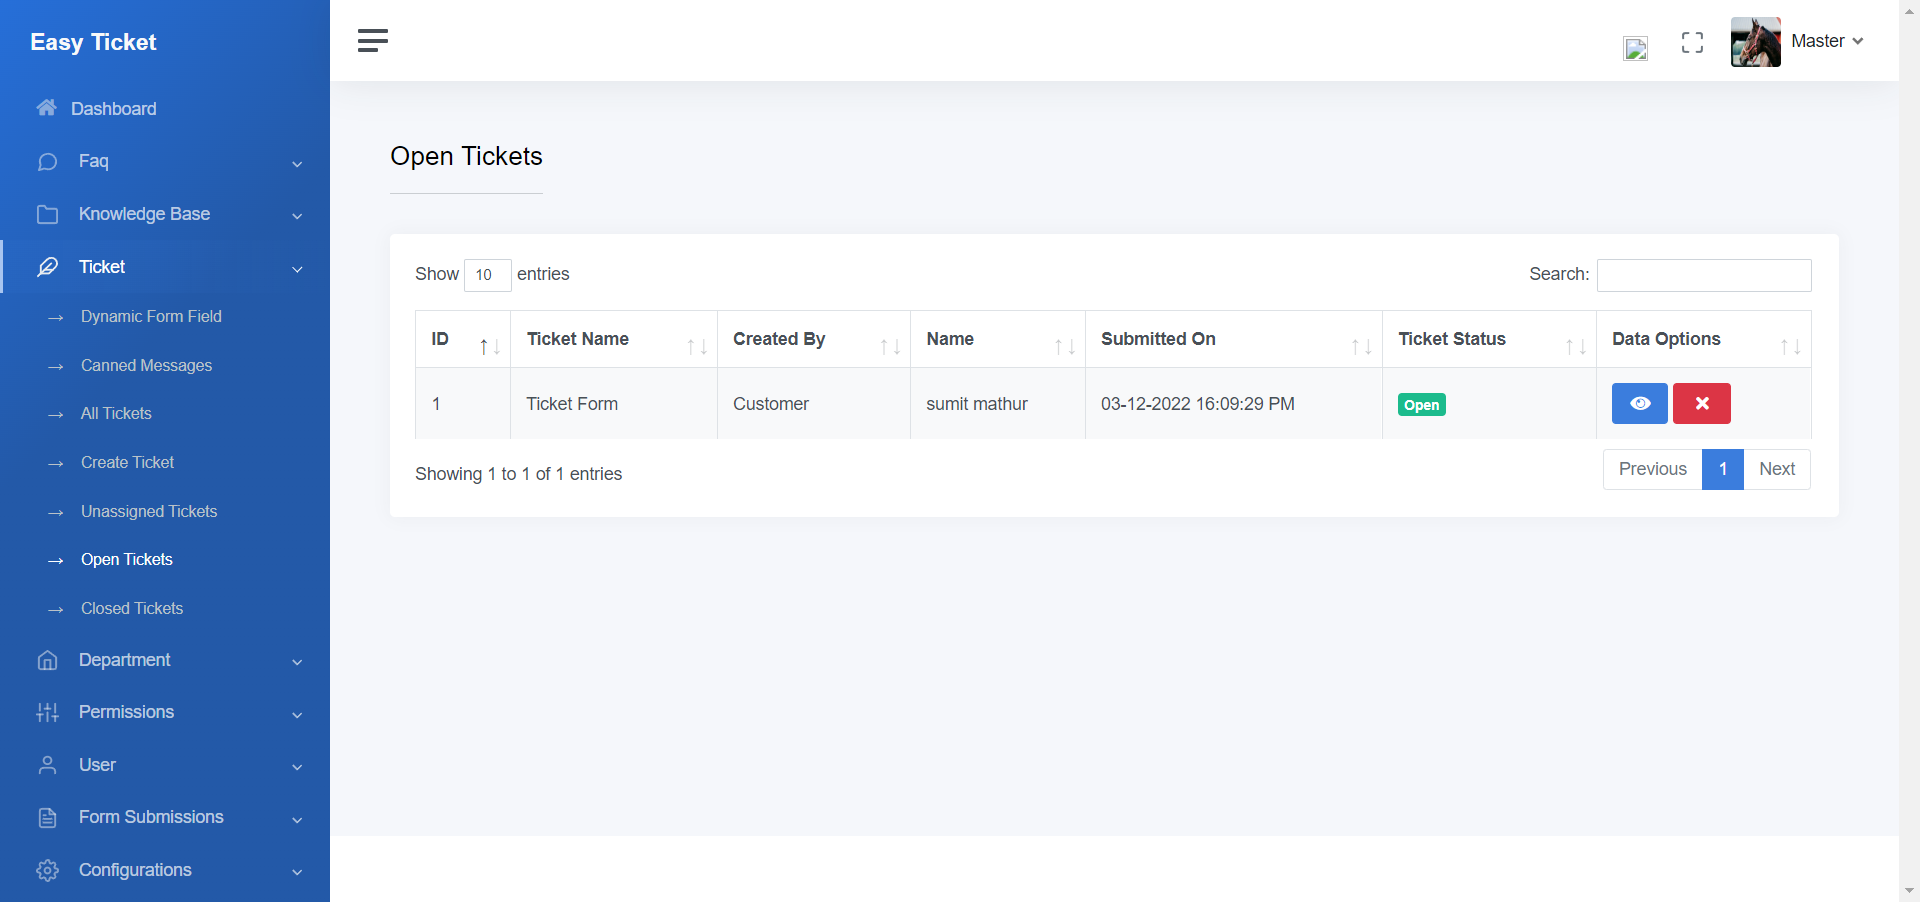Go to Unassigned Tickets page
This screenshot has width=1920, height=902.
pos(149,511)
